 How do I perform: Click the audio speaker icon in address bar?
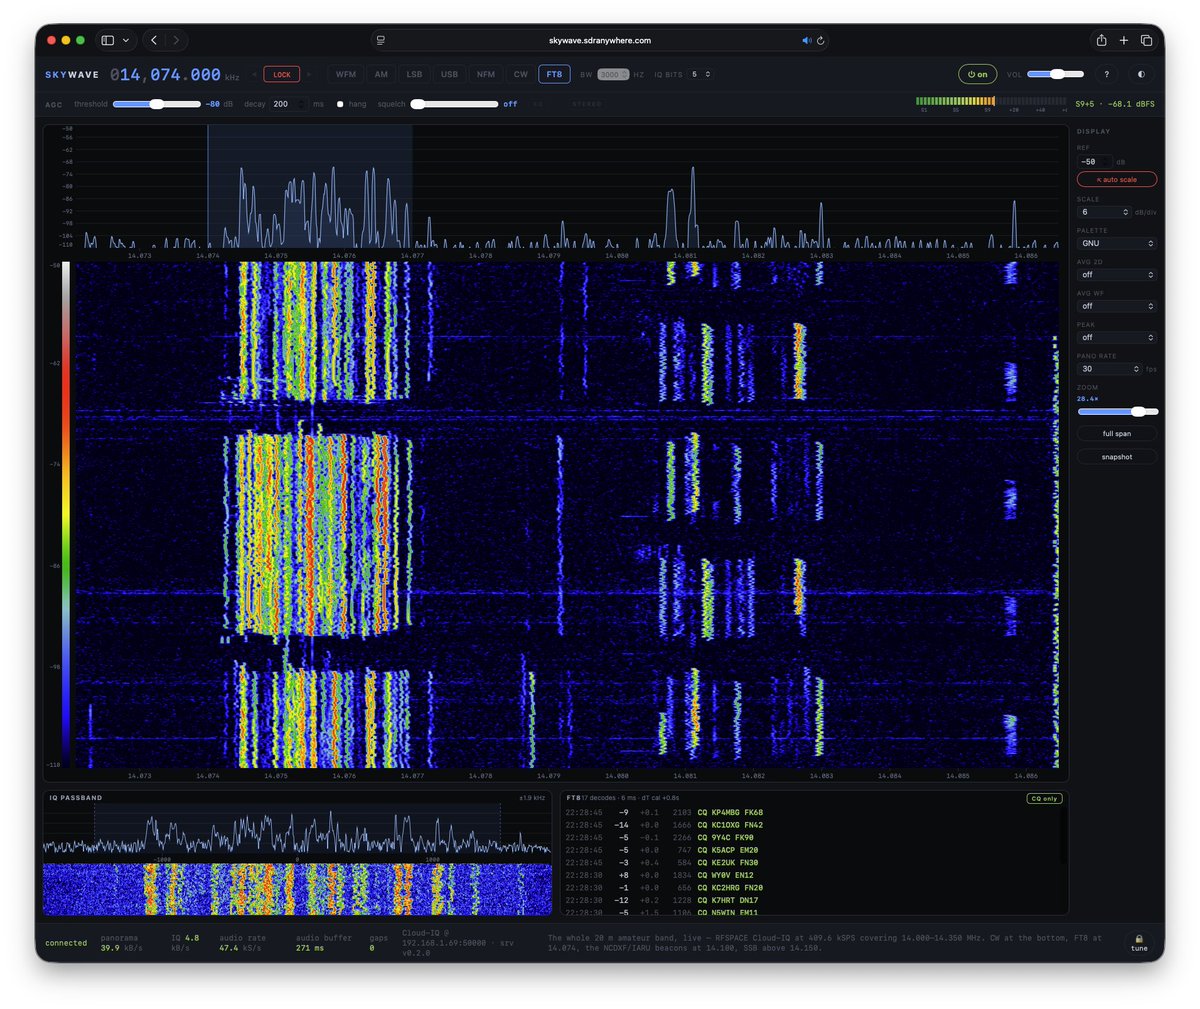point(806,41)
